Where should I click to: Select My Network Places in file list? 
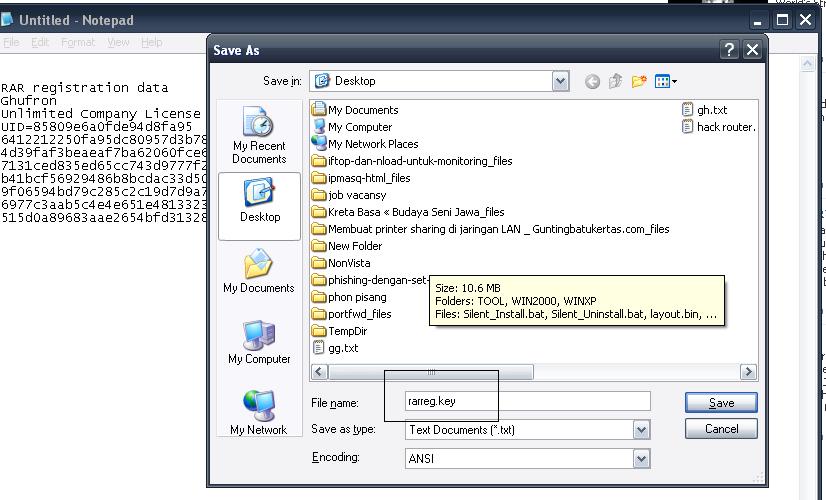pyautogui.click(x=365, y=144)
